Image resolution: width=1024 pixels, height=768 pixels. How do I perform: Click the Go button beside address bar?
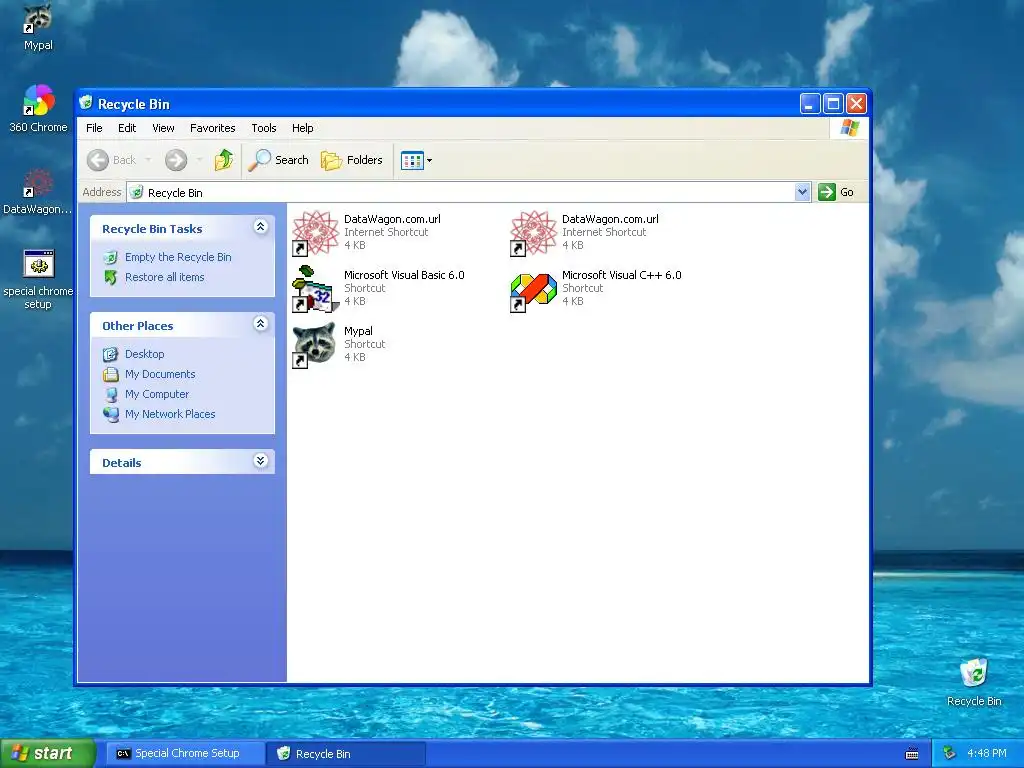(x=837, y=192)
